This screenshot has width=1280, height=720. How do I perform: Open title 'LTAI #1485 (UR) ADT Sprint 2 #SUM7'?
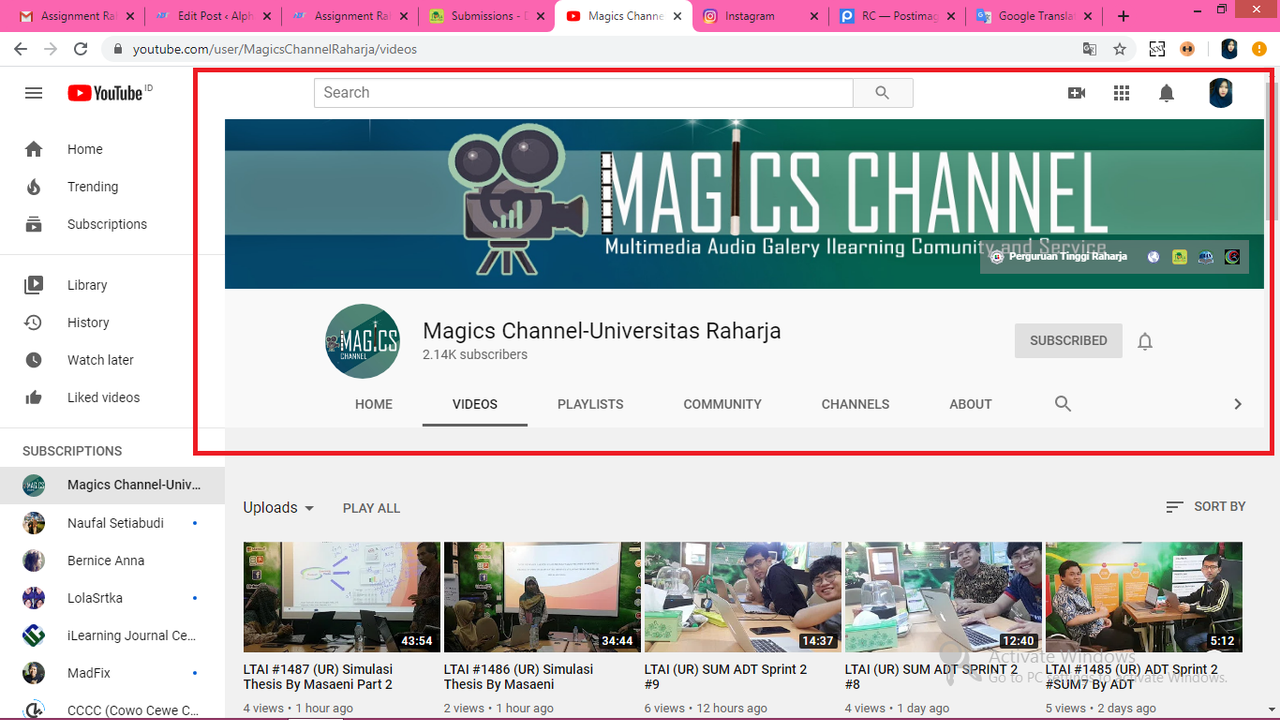pyautogui.click(x=1132, y=677)
